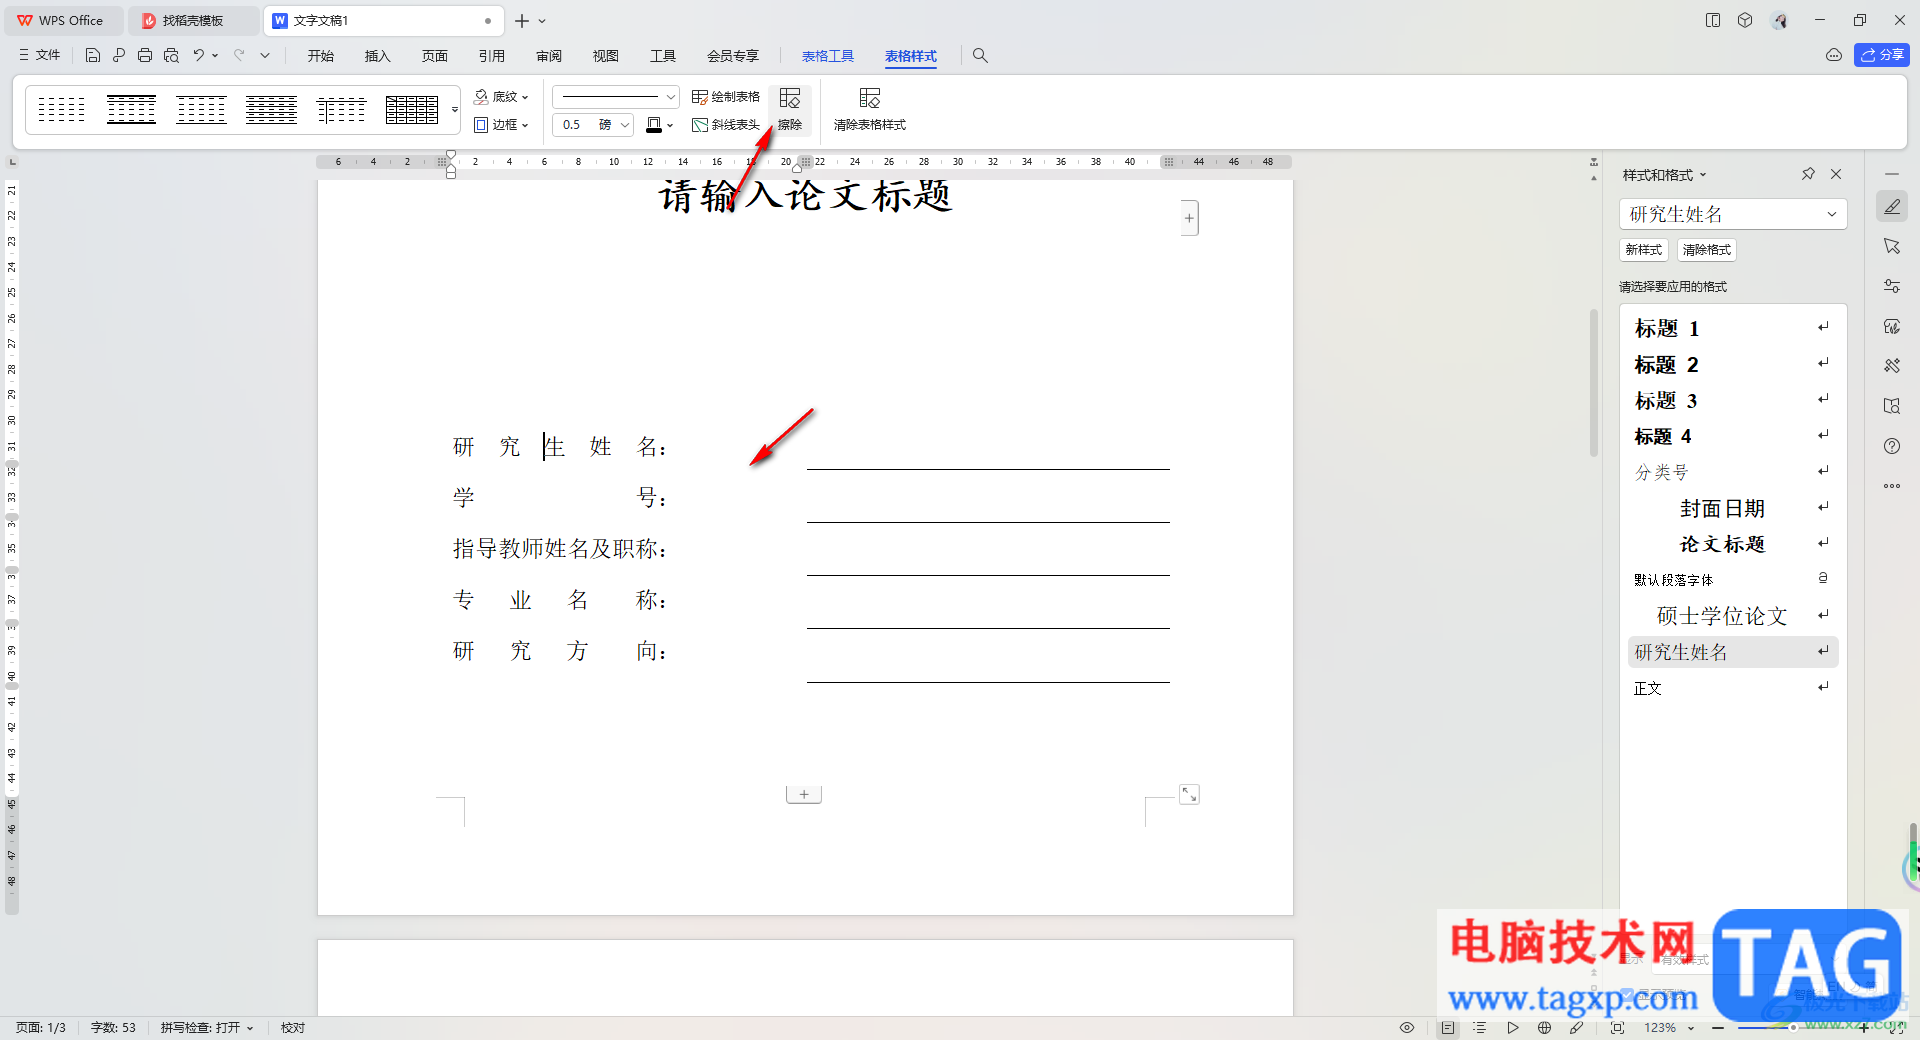Screen dimensions: 1920x1040
Task: Switch to the 开始 ribbon tab
Action: [x=321, y=56]
